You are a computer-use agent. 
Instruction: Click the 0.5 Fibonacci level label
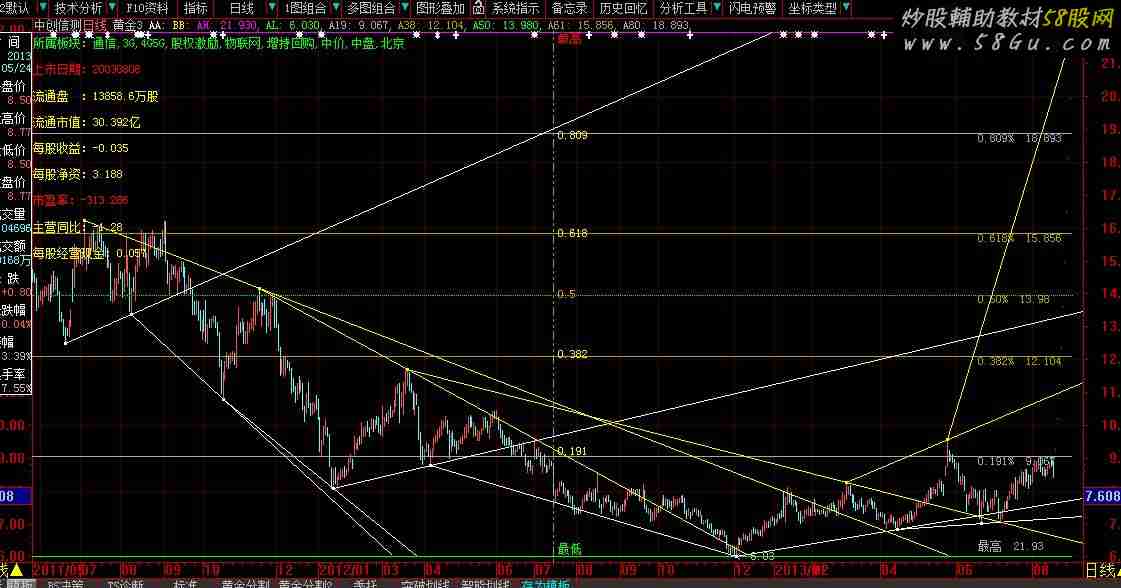pos(567,294)
